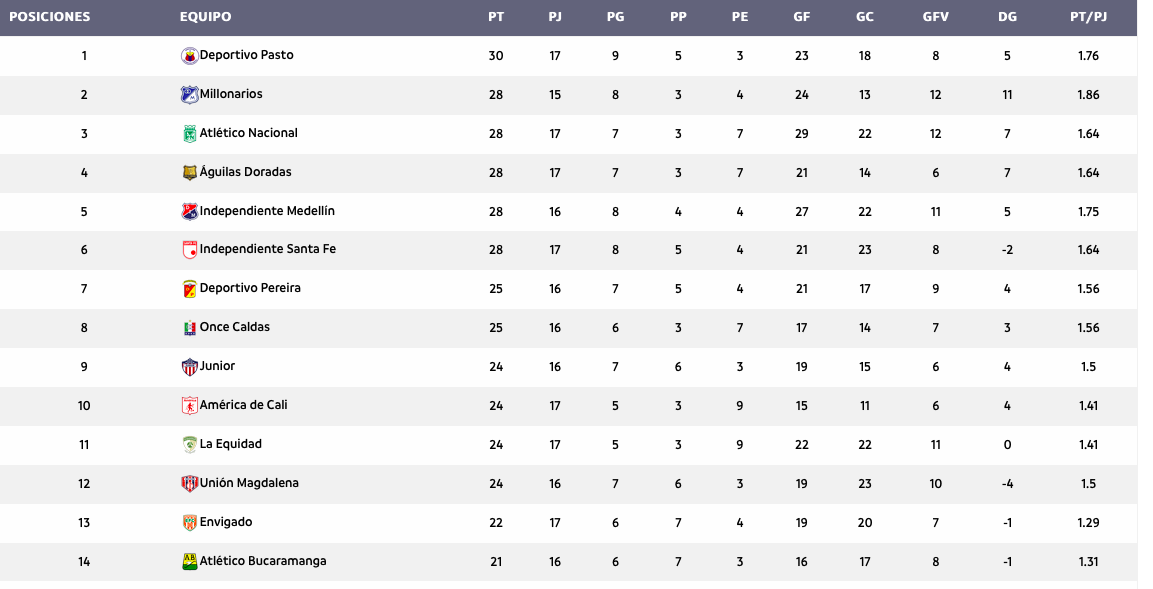1153x589 pixels.
Task: Click the PT/PJ column header
Action: point(1088,17)
